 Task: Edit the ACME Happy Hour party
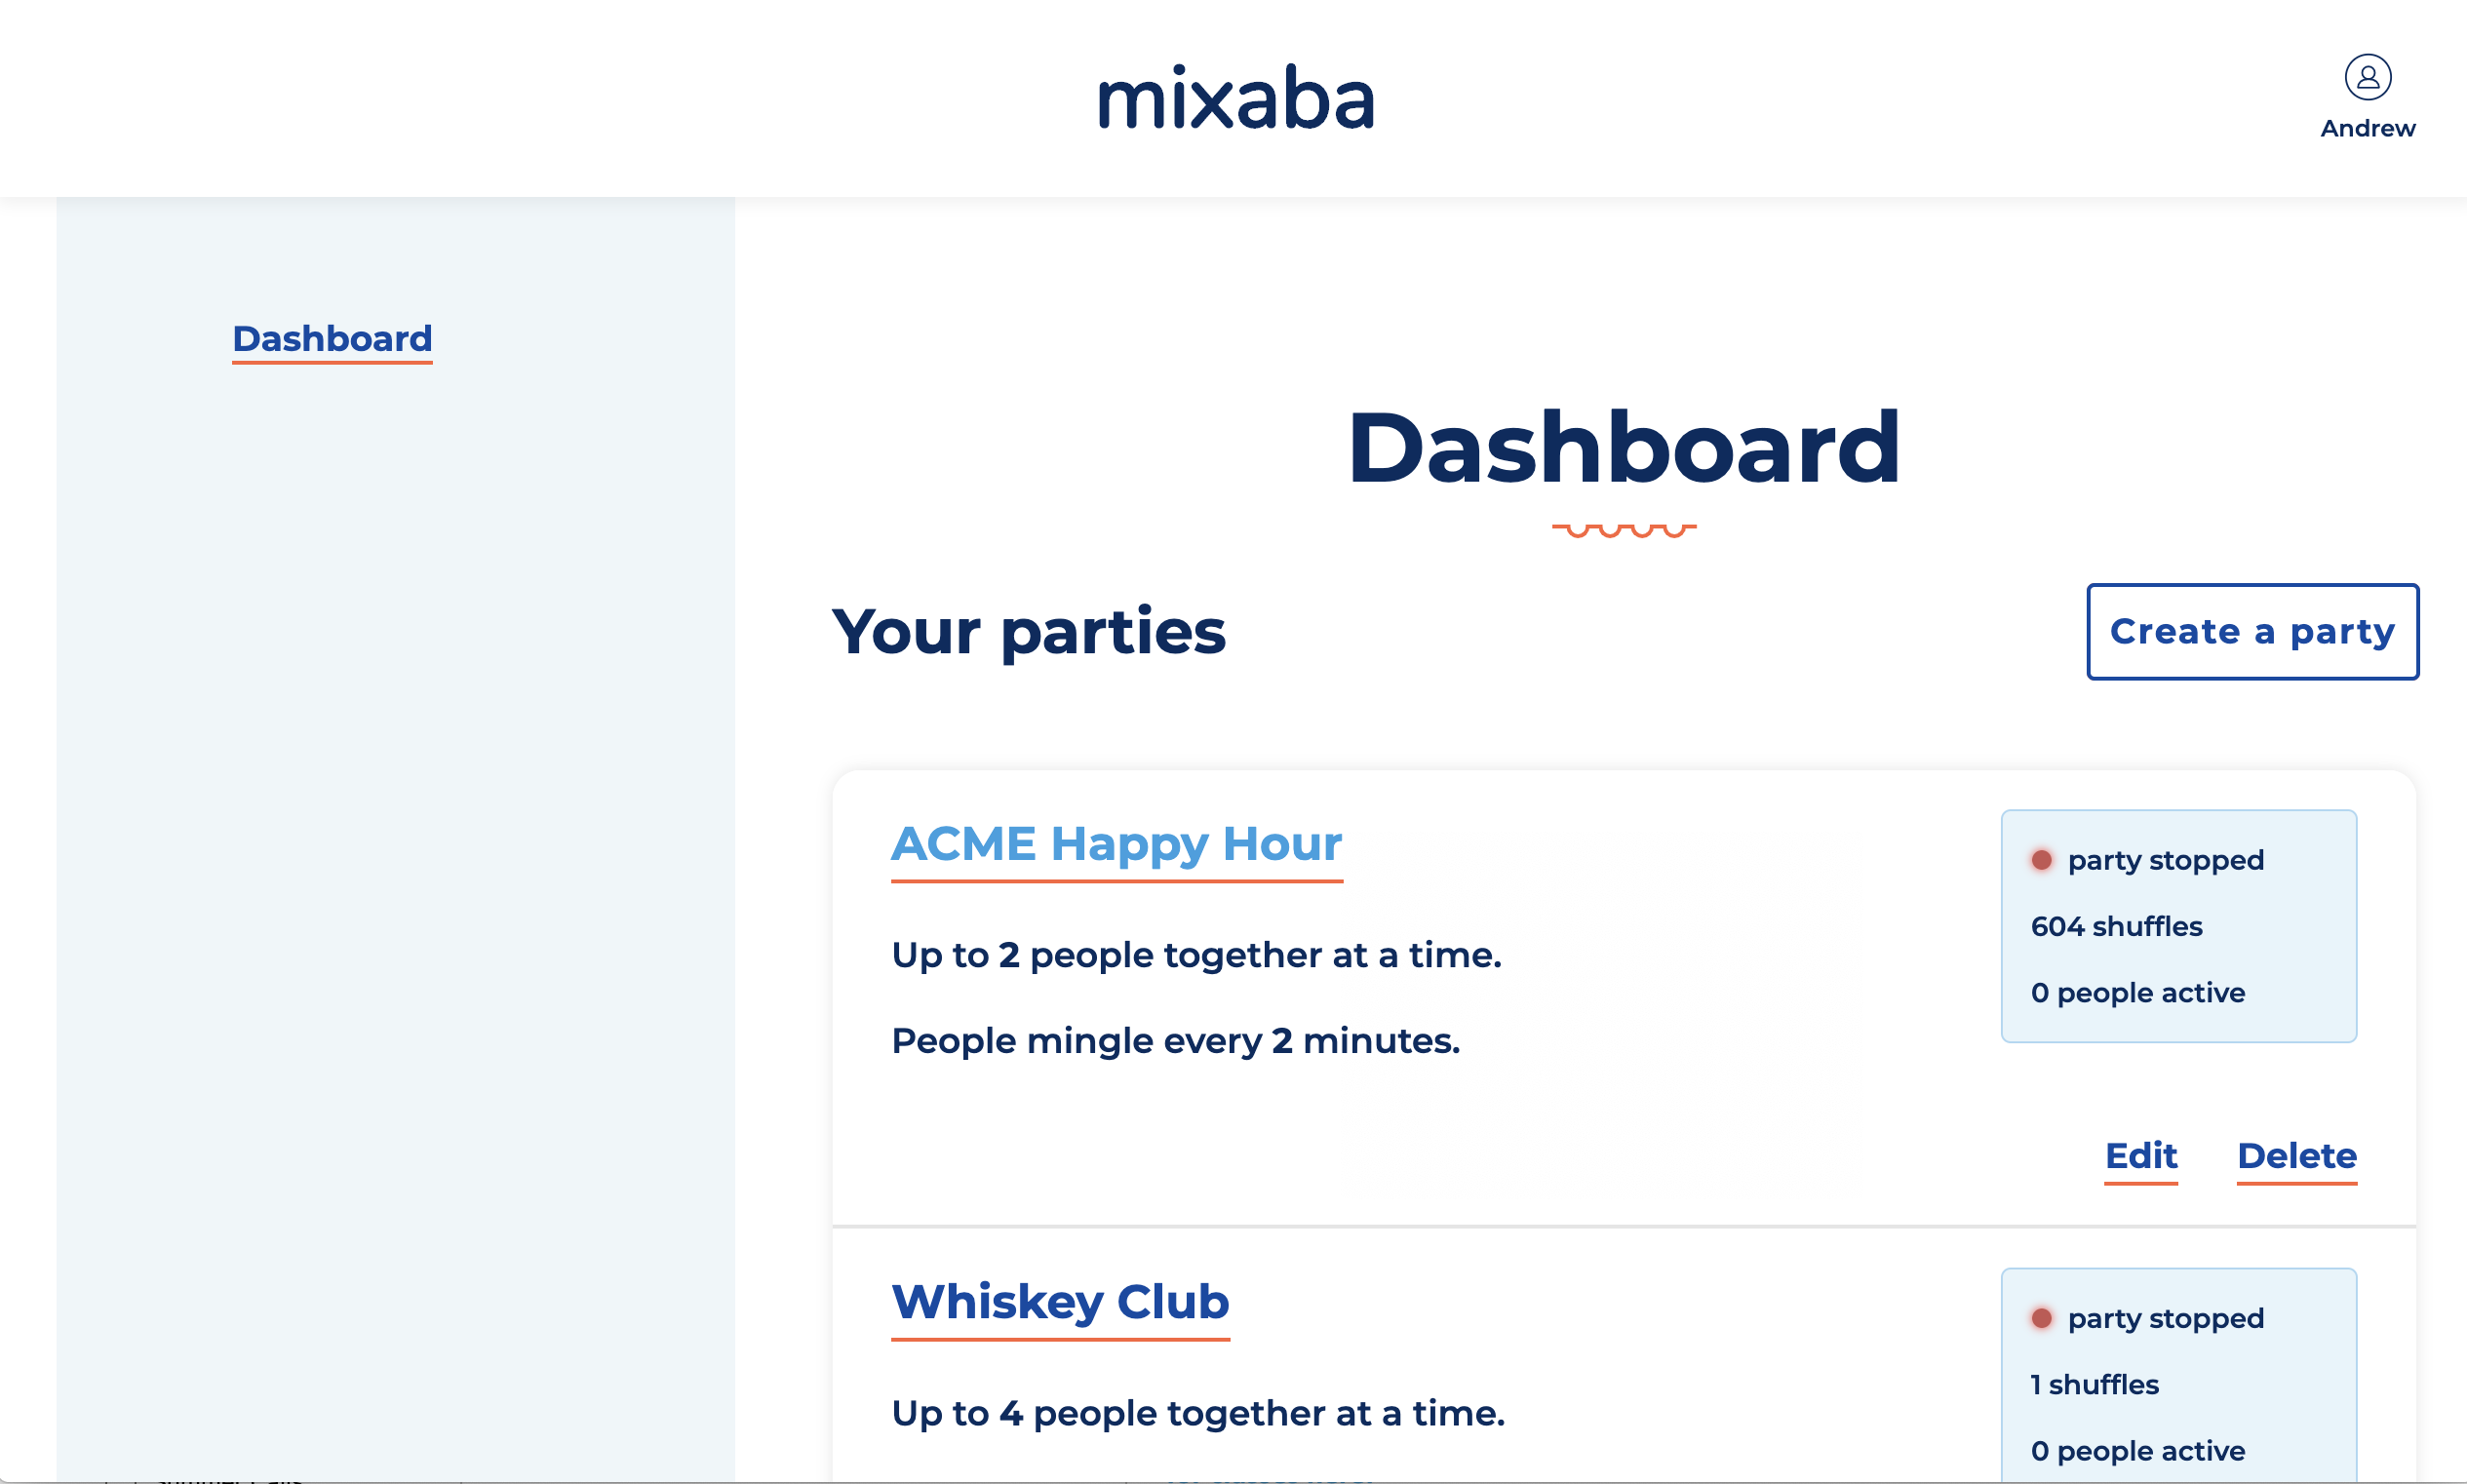(x=2140, y=1156)
